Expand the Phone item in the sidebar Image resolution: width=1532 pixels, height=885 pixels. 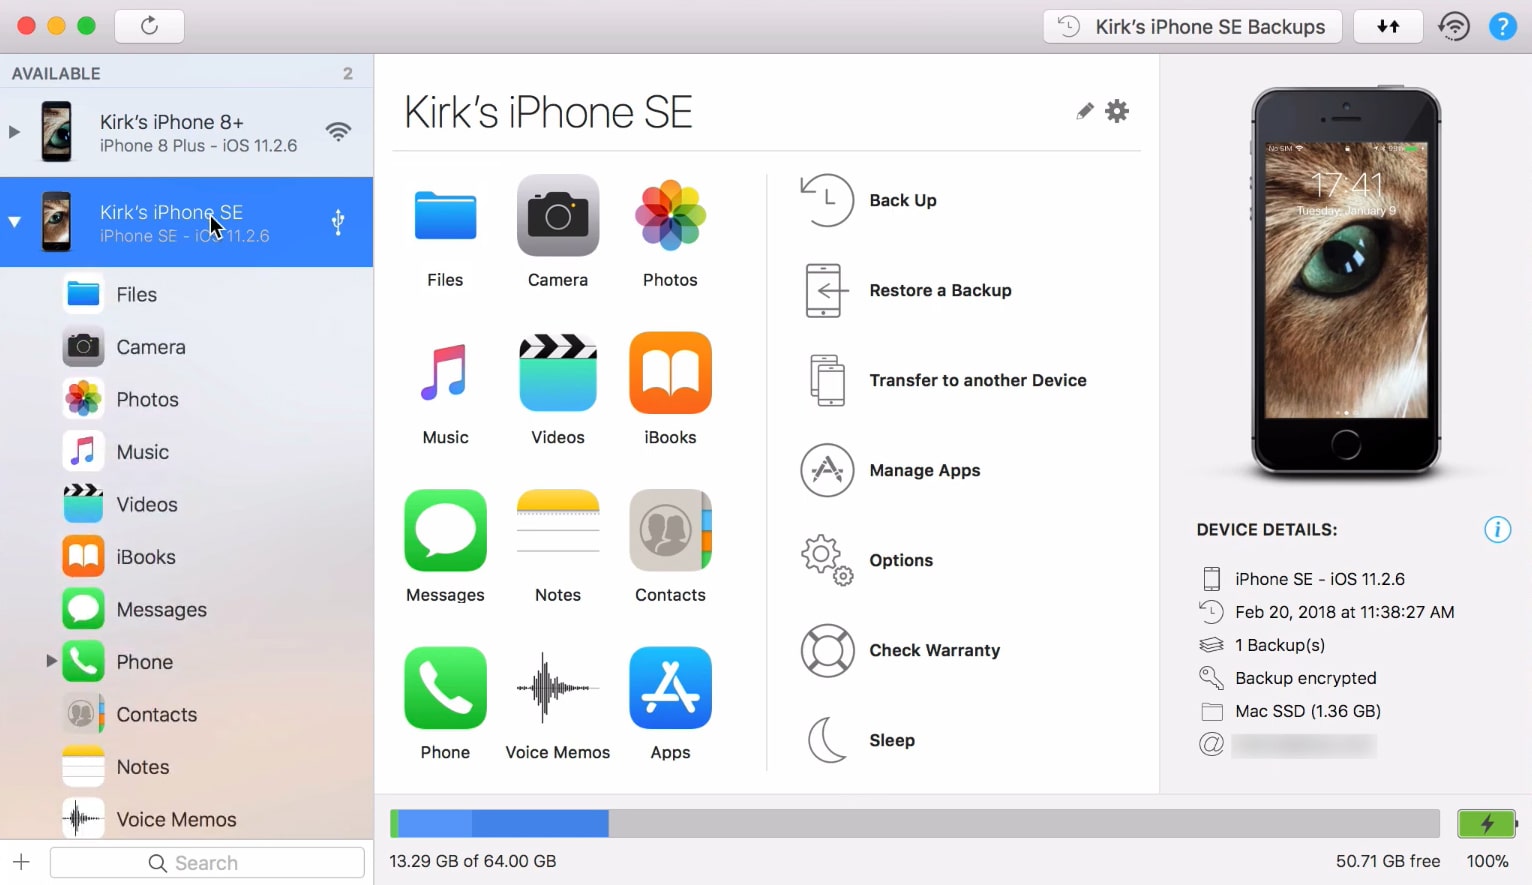click(x=51, y=661)
